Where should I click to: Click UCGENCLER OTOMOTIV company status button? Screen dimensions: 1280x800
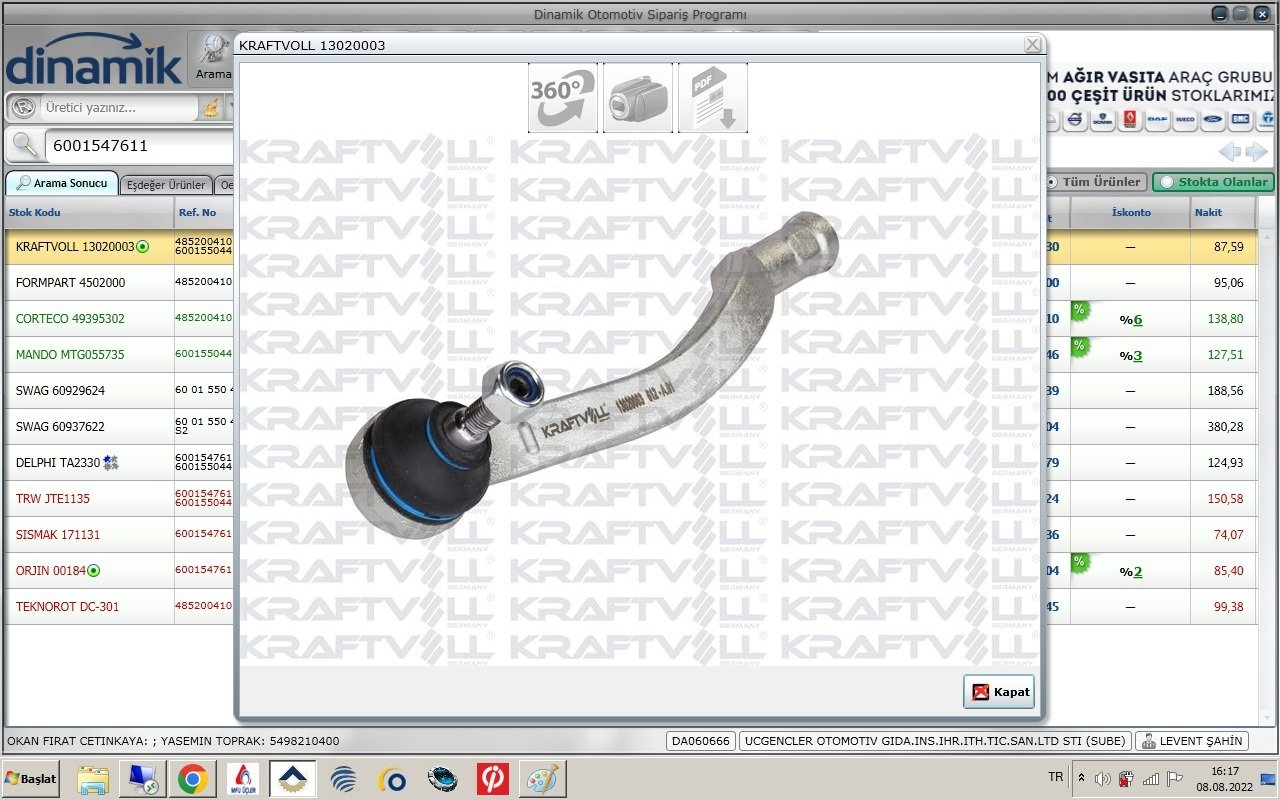click(935, 741)
